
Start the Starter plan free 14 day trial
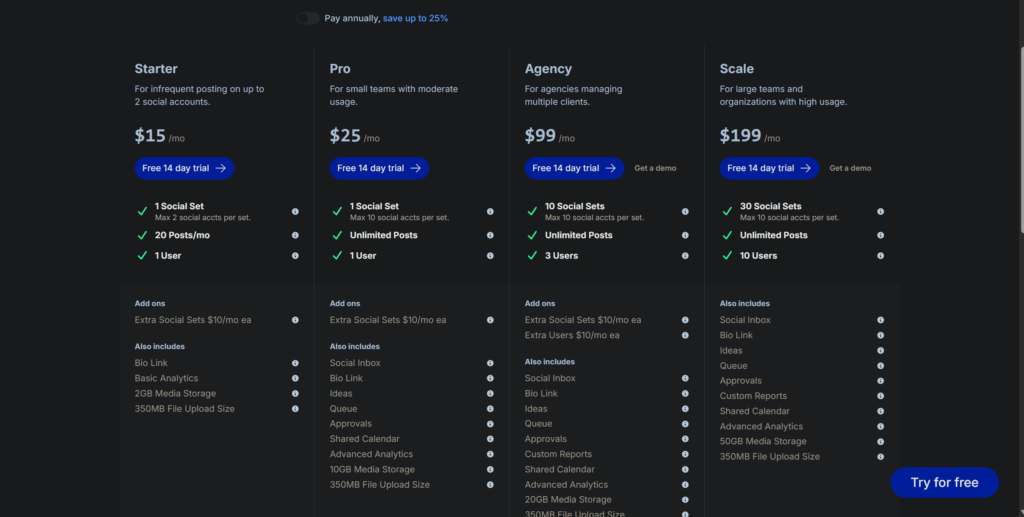click(184, 168)
